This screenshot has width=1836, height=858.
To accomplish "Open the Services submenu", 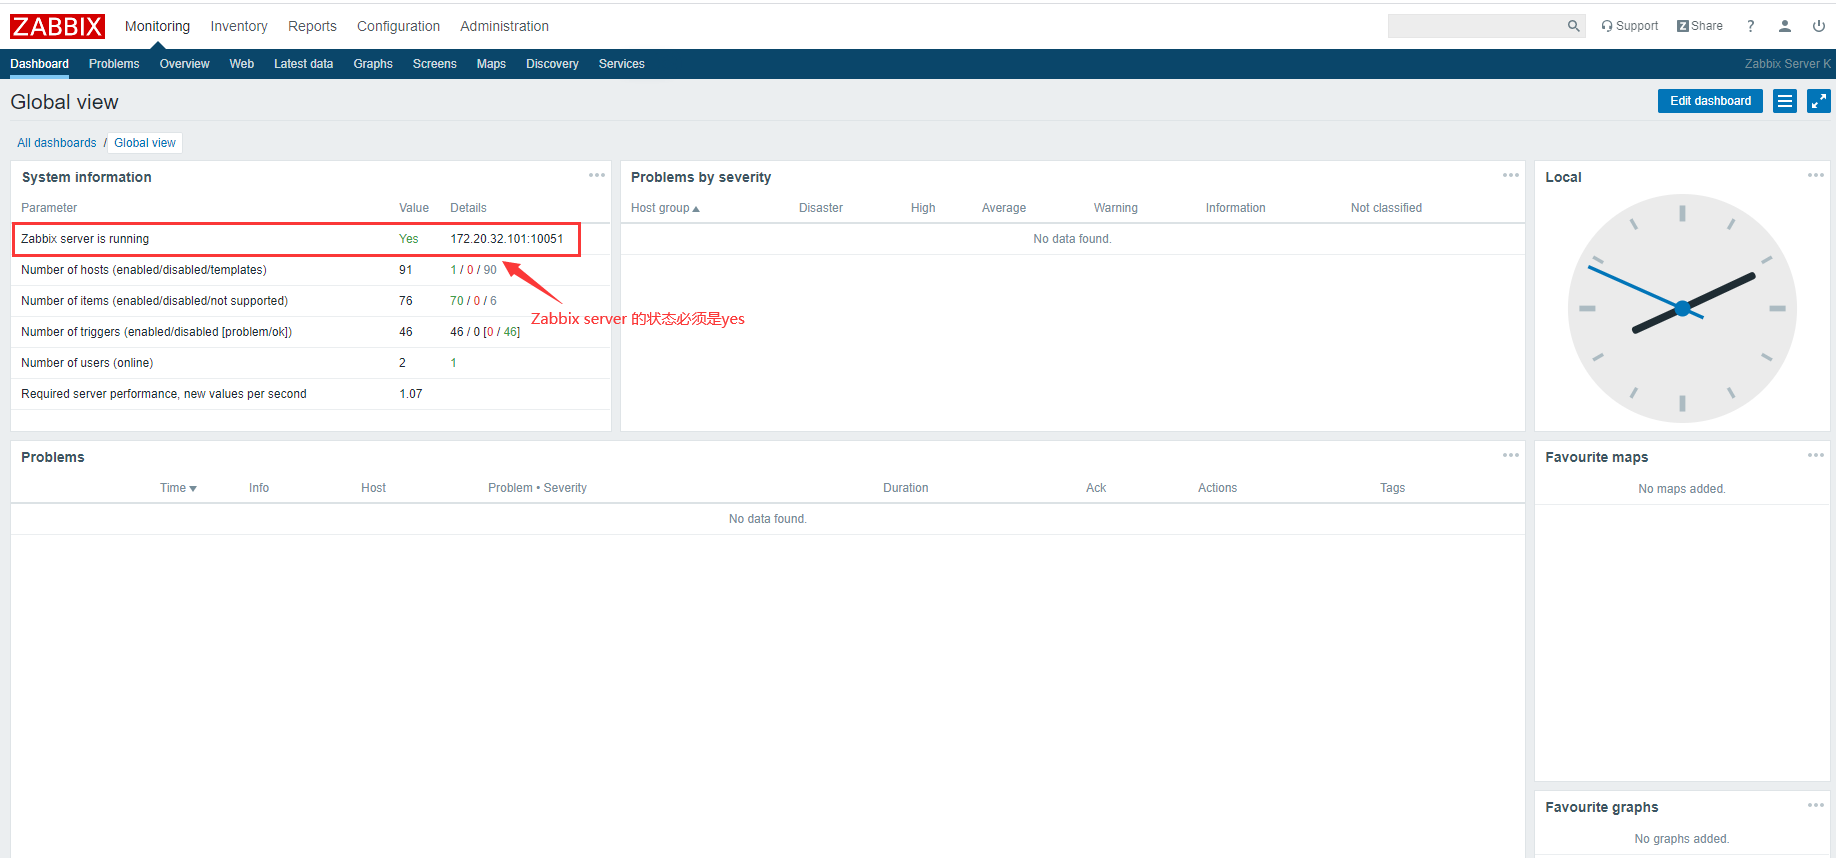I will 621,64.
